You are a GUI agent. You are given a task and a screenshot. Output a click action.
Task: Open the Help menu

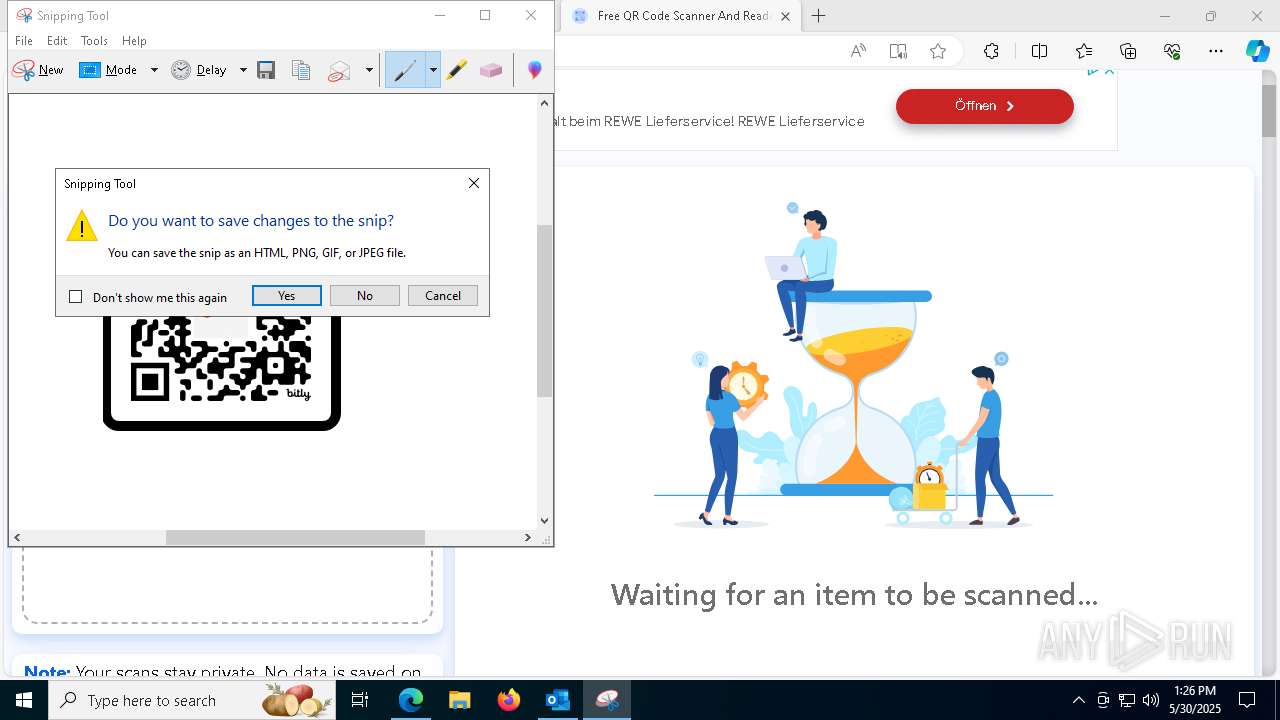pos(134,41)
